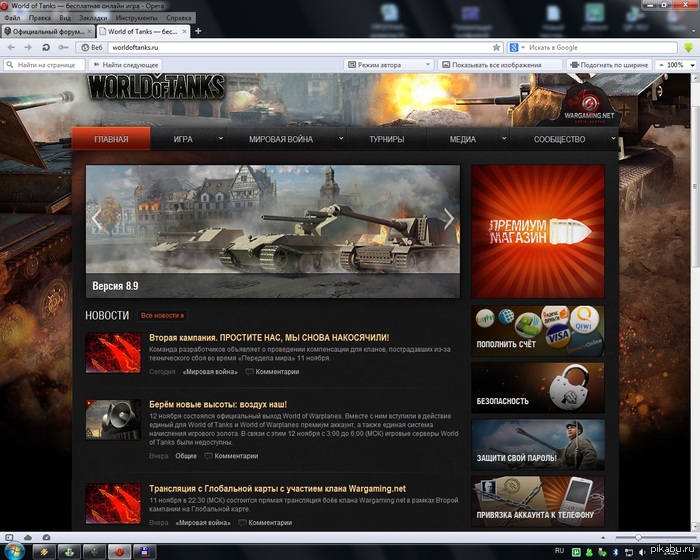Expand the МЕДИА menu arrow

(504, 139)
